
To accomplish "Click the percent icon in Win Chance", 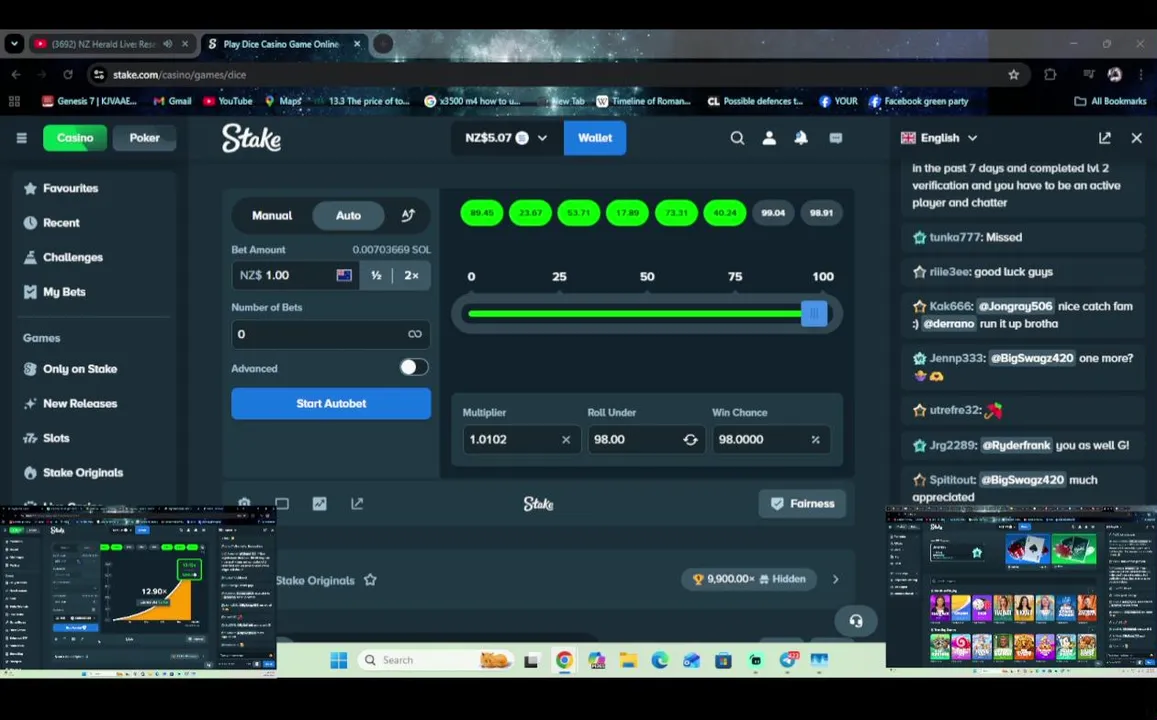I will coord(815,440).
